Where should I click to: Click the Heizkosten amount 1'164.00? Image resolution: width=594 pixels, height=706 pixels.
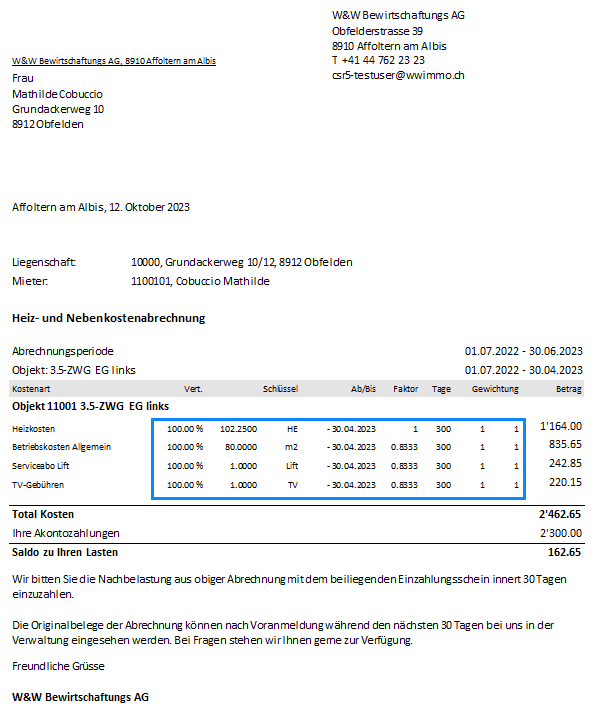(x=561, y=426)
